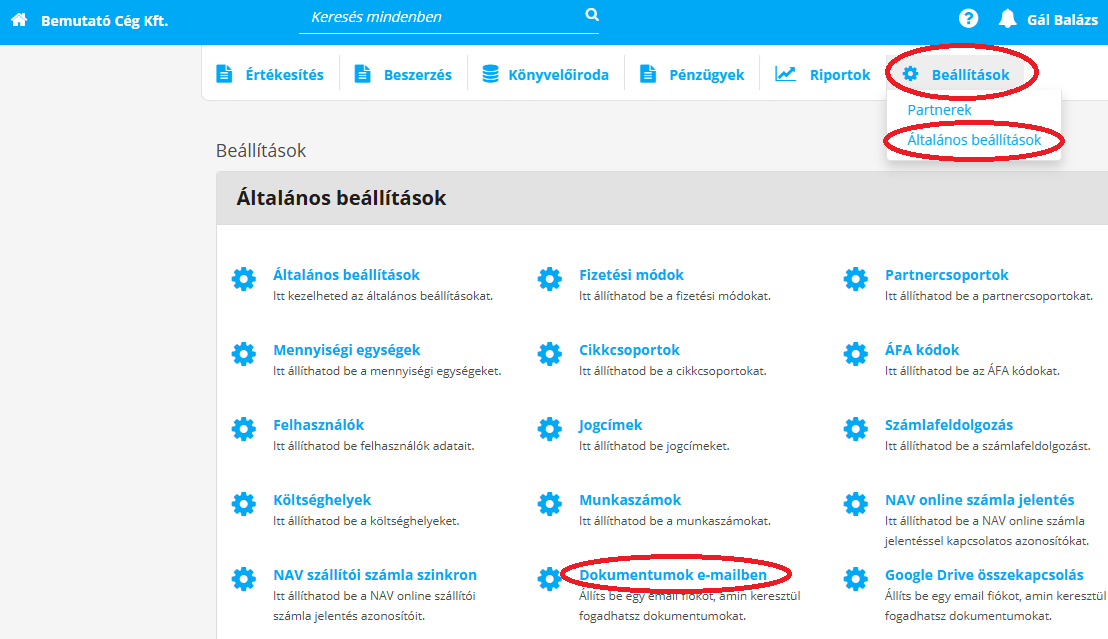Click the Beállítások gear icon in menu
The image size is (1108, 639).
pyautogui.click(x=910, y=74)
